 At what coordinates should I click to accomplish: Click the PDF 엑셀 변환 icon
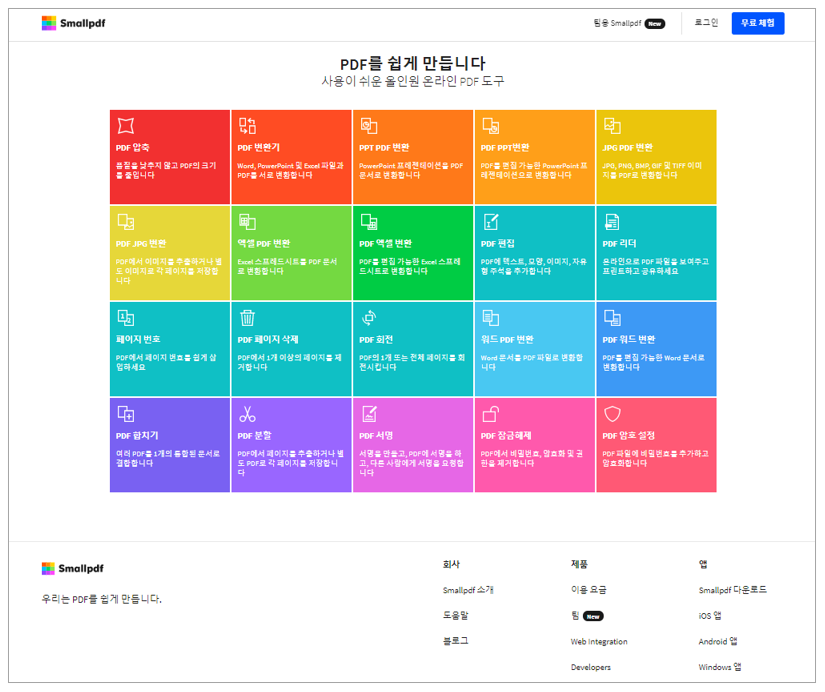coord(369,222)
